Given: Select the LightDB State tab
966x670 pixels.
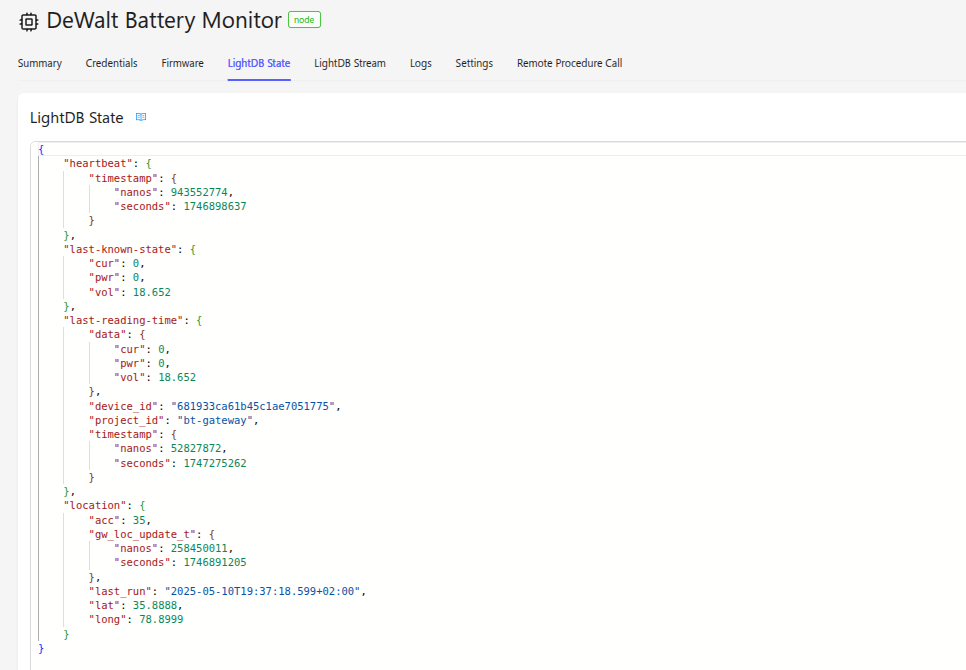Looking at the screenshot, I should tap(259, 63).
